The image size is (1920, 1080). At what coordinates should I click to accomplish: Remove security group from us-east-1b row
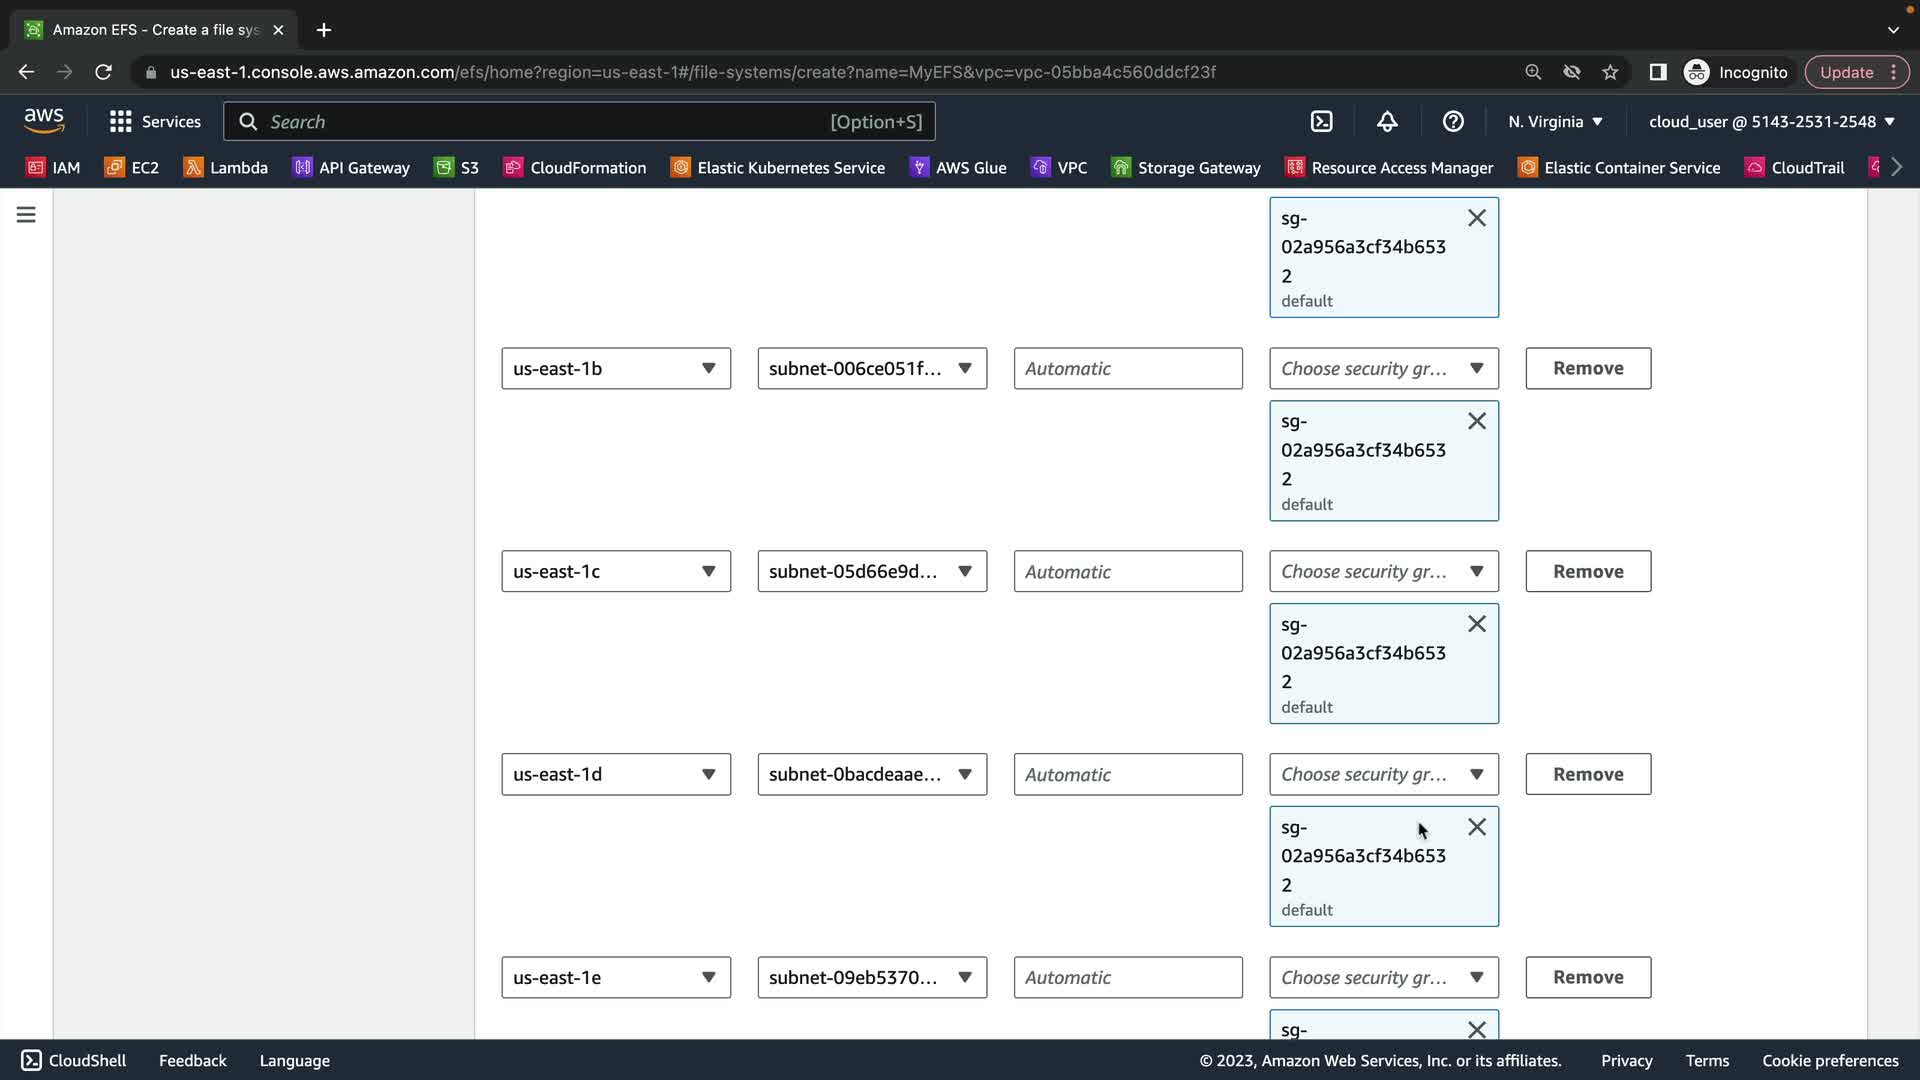(x=1476, y=422)
